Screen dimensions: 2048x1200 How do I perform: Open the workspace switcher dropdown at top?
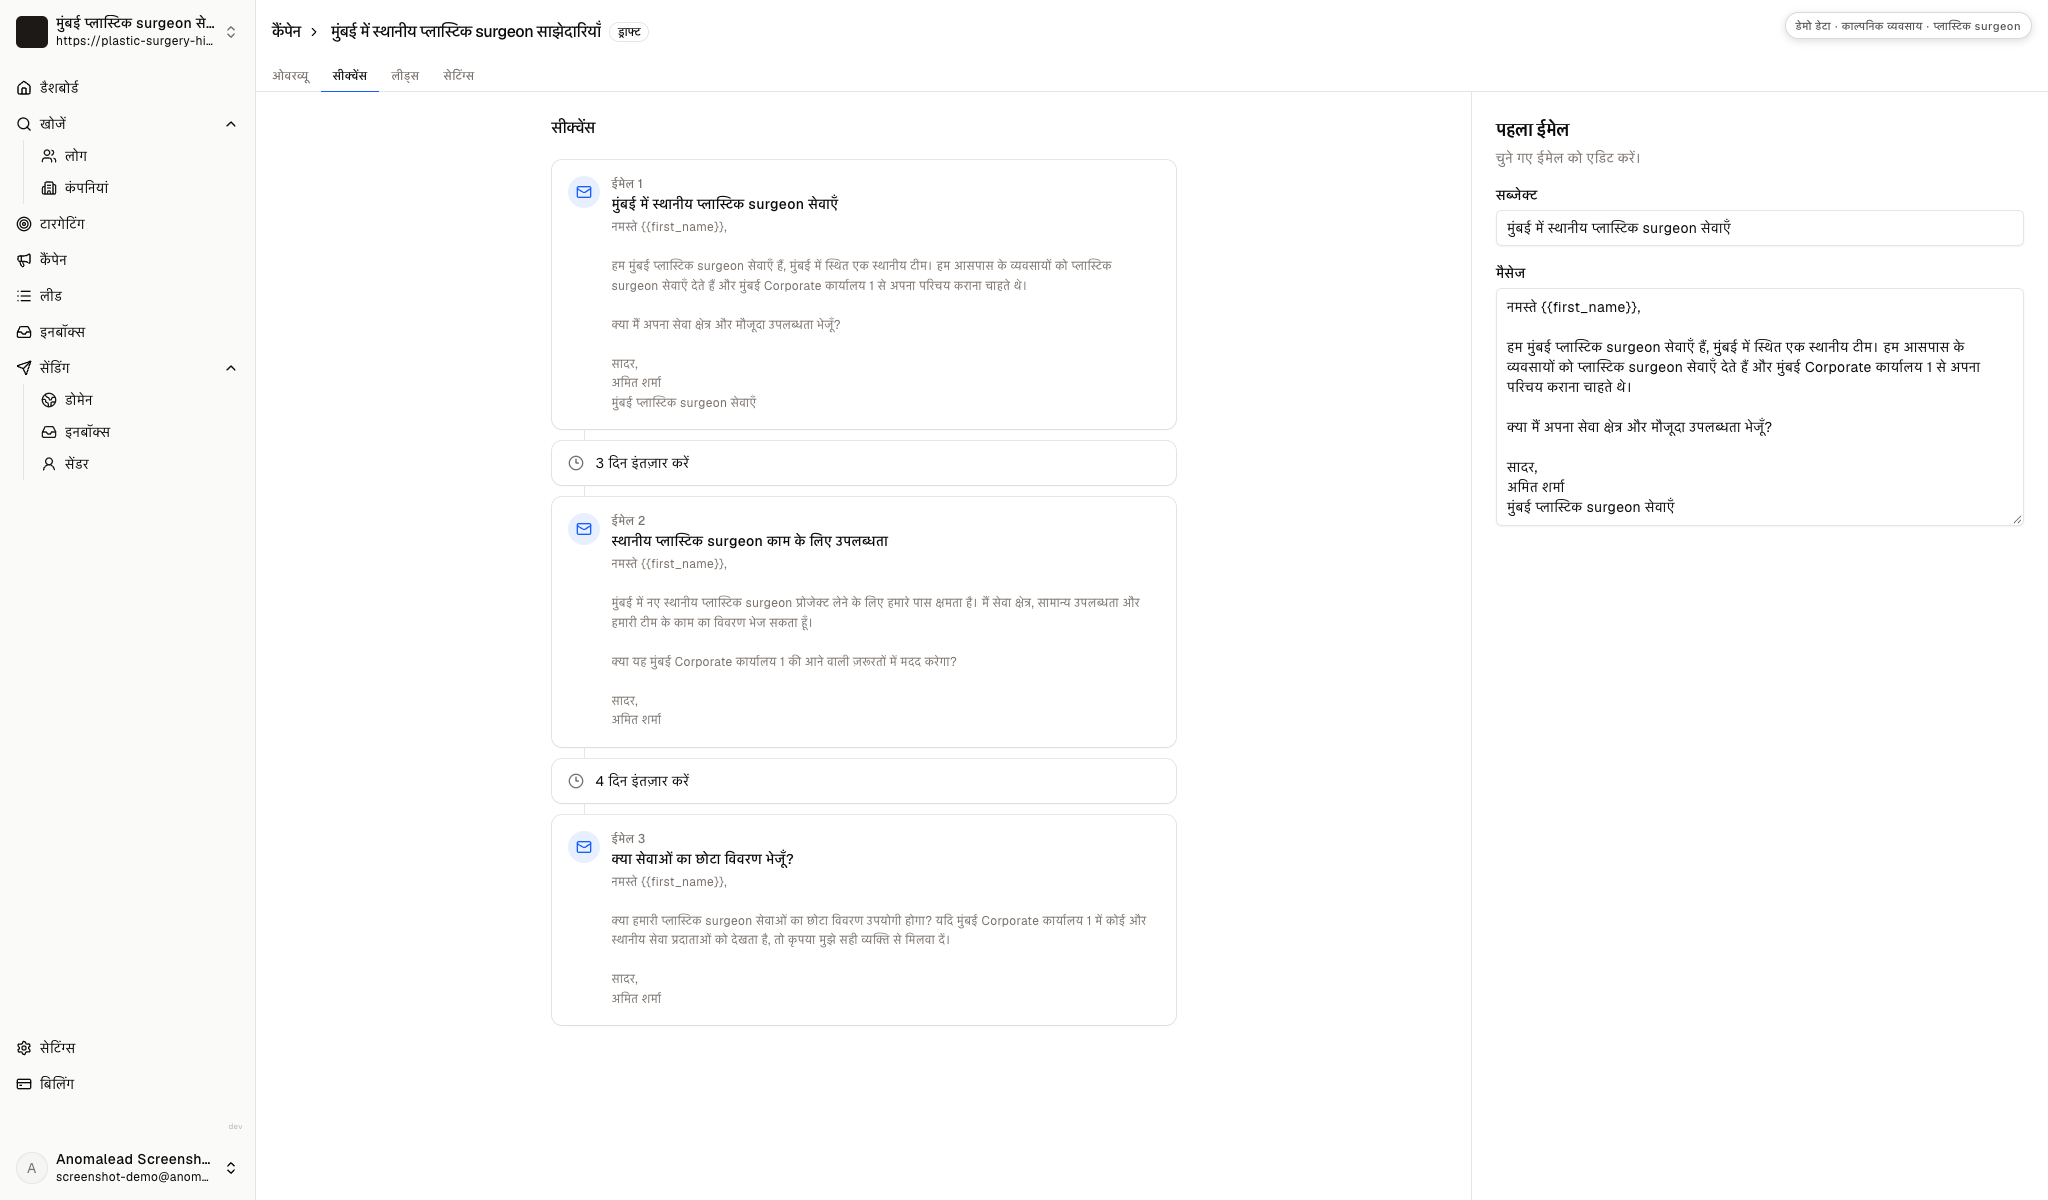(128, 32)
